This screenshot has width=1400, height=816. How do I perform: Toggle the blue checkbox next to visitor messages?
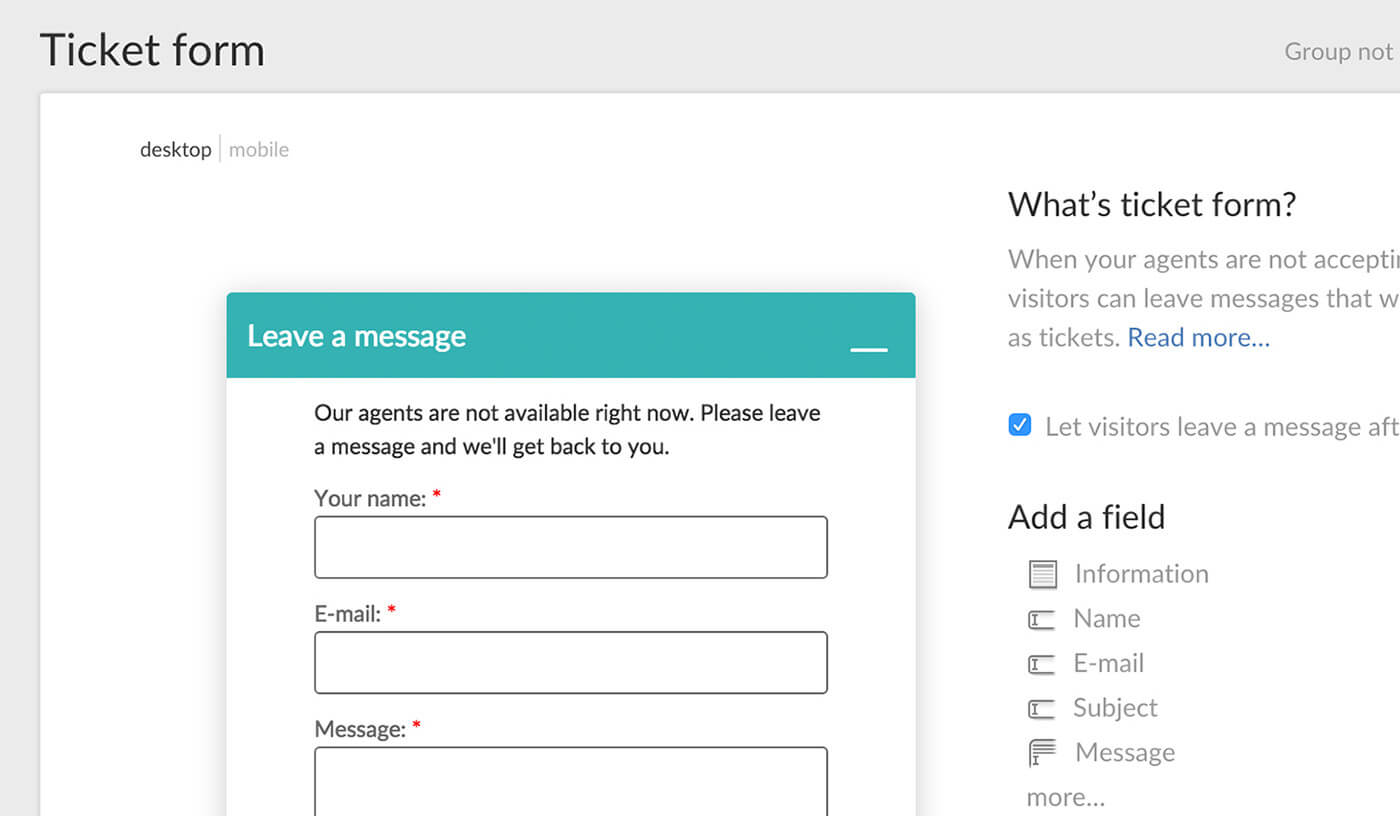tap(1019, 425)
